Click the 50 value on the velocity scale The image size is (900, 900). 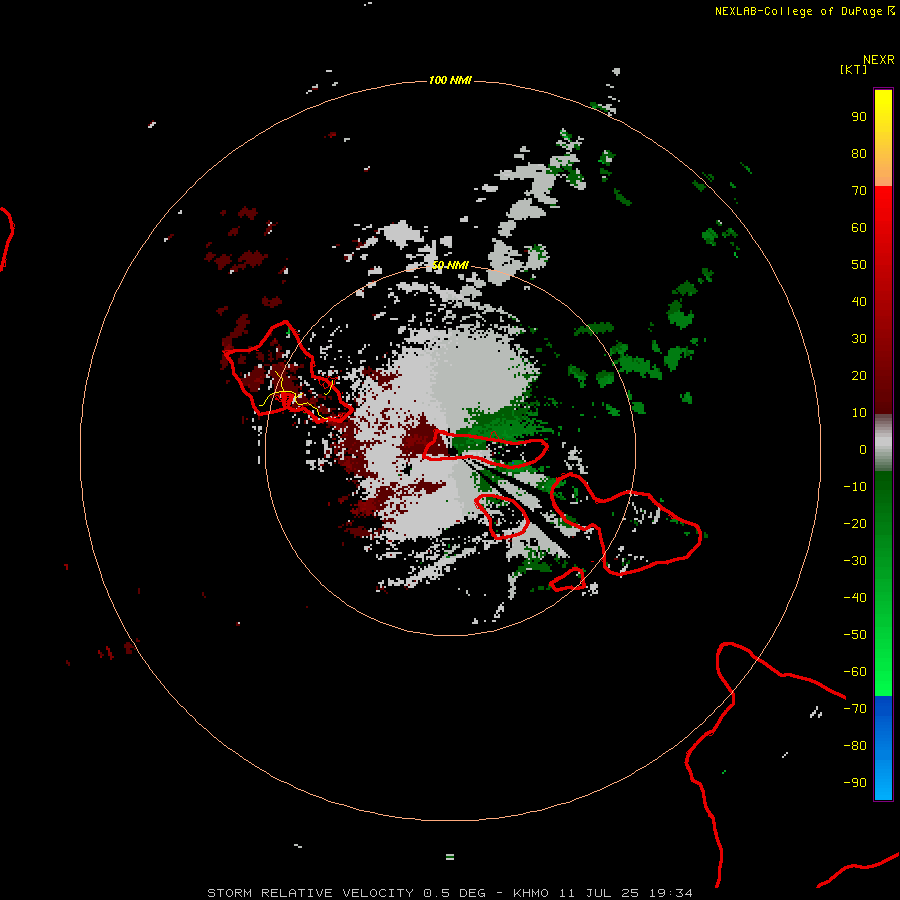859,265
